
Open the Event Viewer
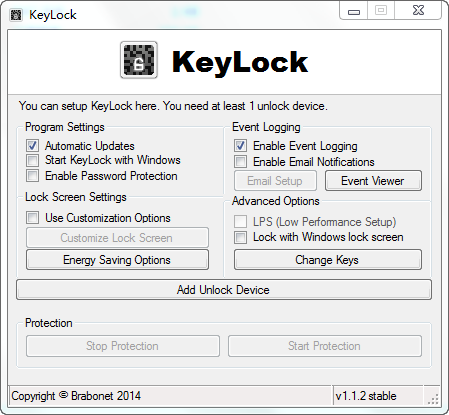[373, 181]
